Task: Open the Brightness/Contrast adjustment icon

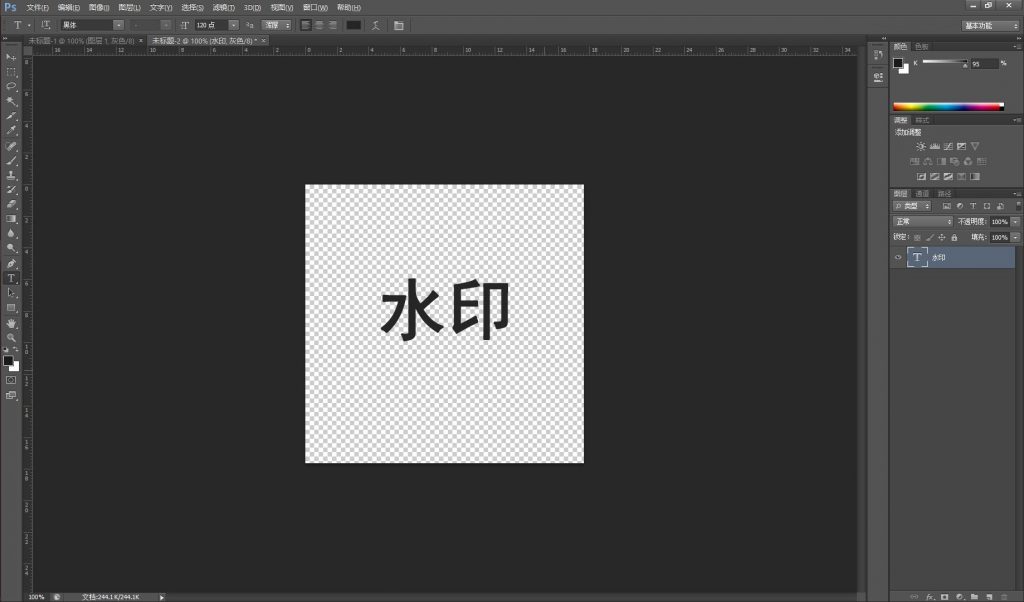Action: coord(920,146)
